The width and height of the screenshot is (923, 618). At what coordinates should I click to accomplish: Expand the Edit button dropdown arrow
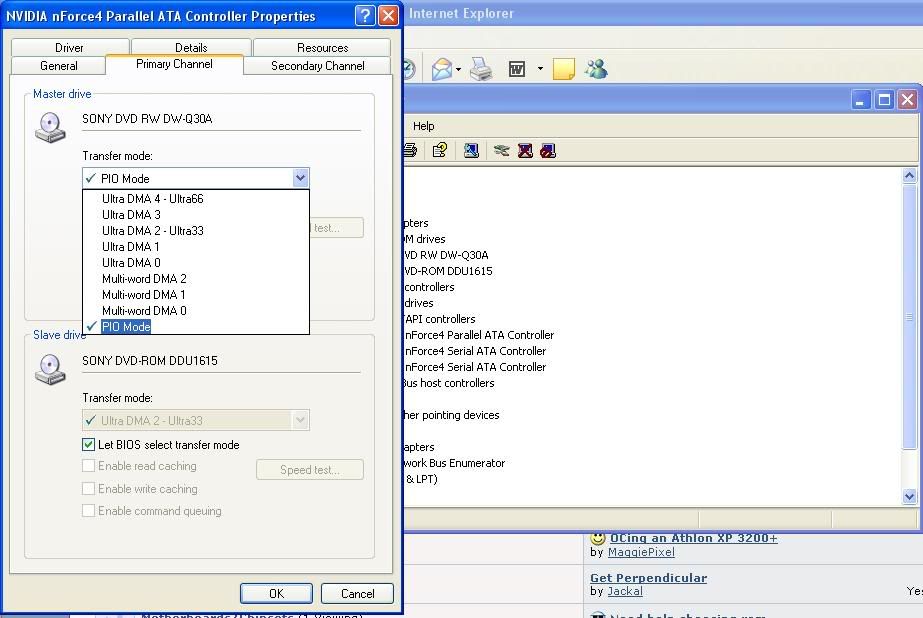pyautogui.click(x=540, y=69)
